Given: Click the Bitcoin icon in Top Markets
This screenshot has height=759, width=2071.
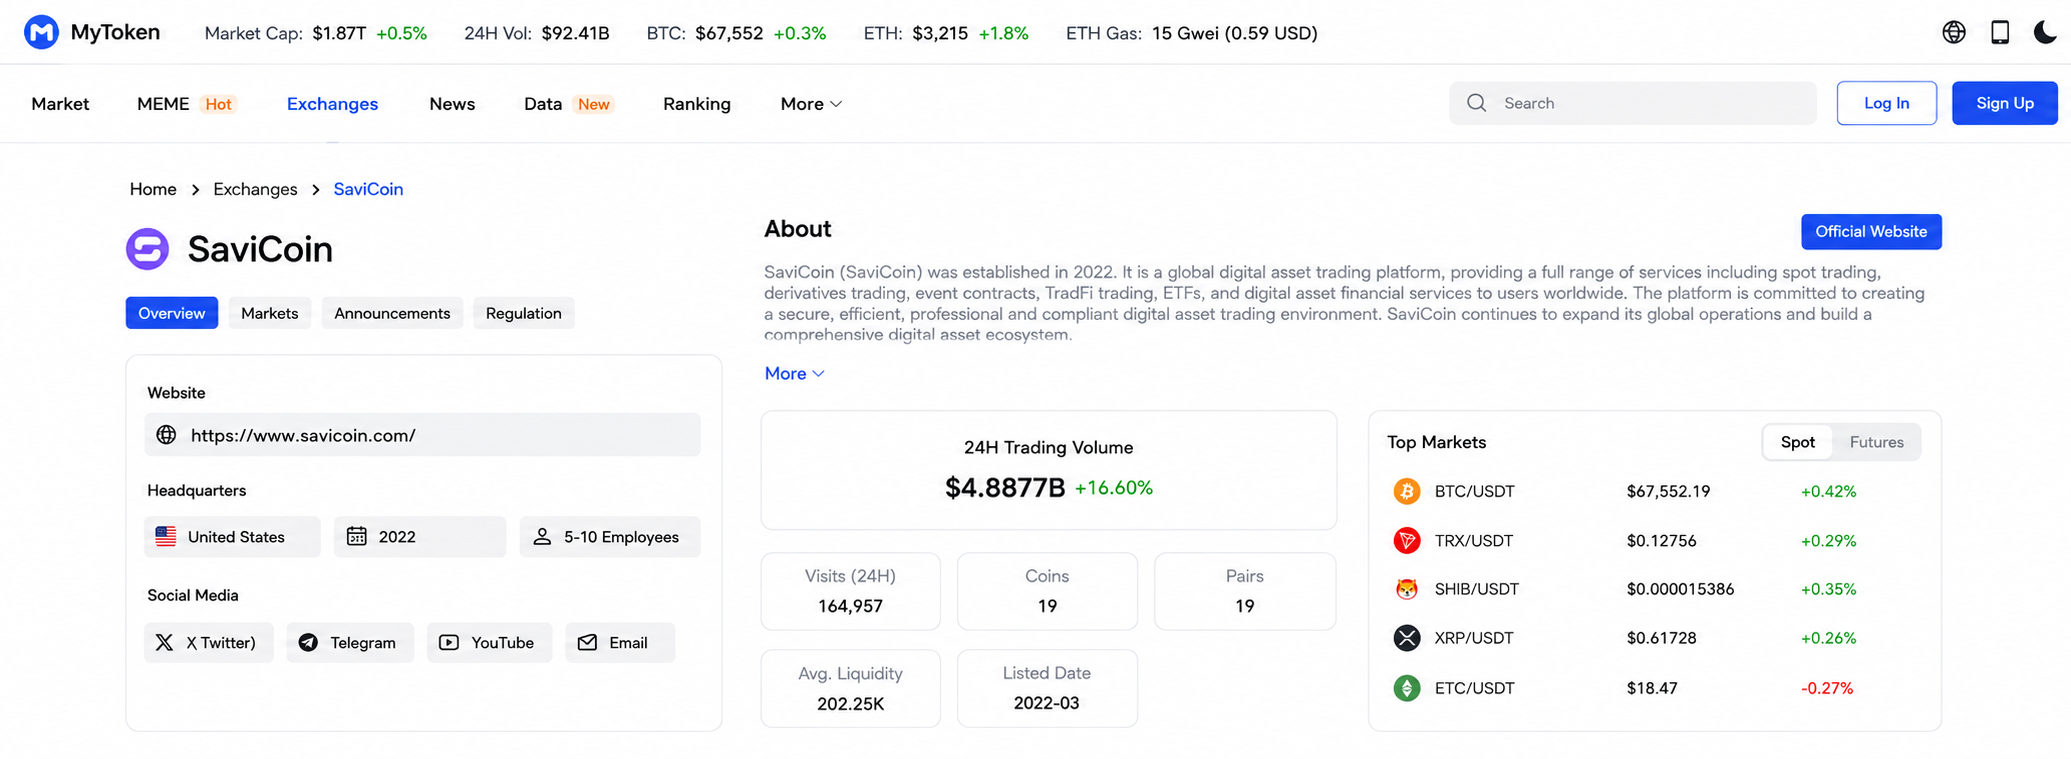Looking at the screenshot, I should 1407,491.
